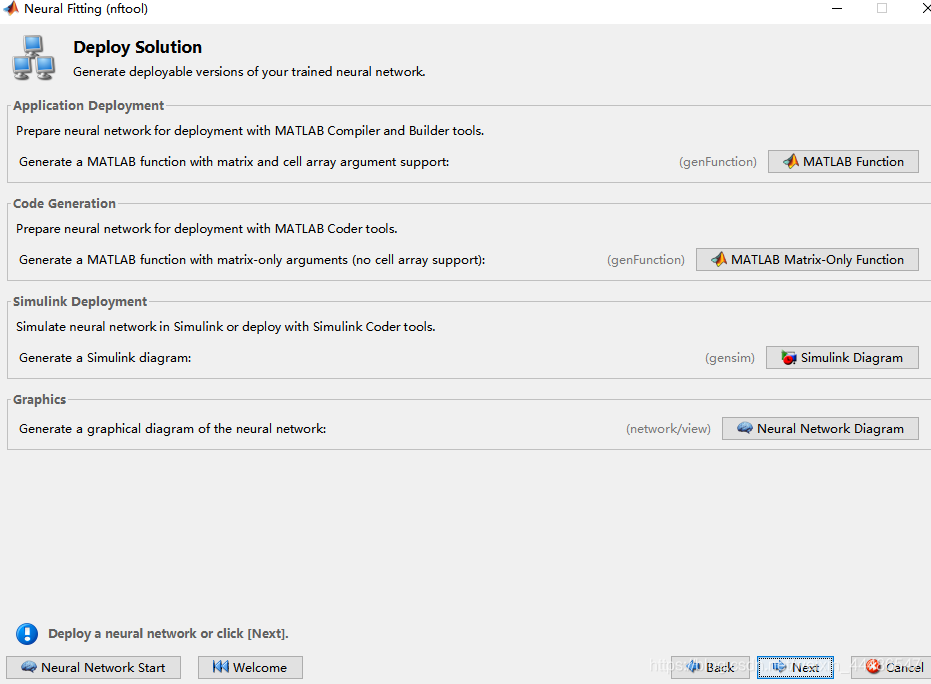Open the Welcome screen
This screenshot has width=931, height=684.
250,667
